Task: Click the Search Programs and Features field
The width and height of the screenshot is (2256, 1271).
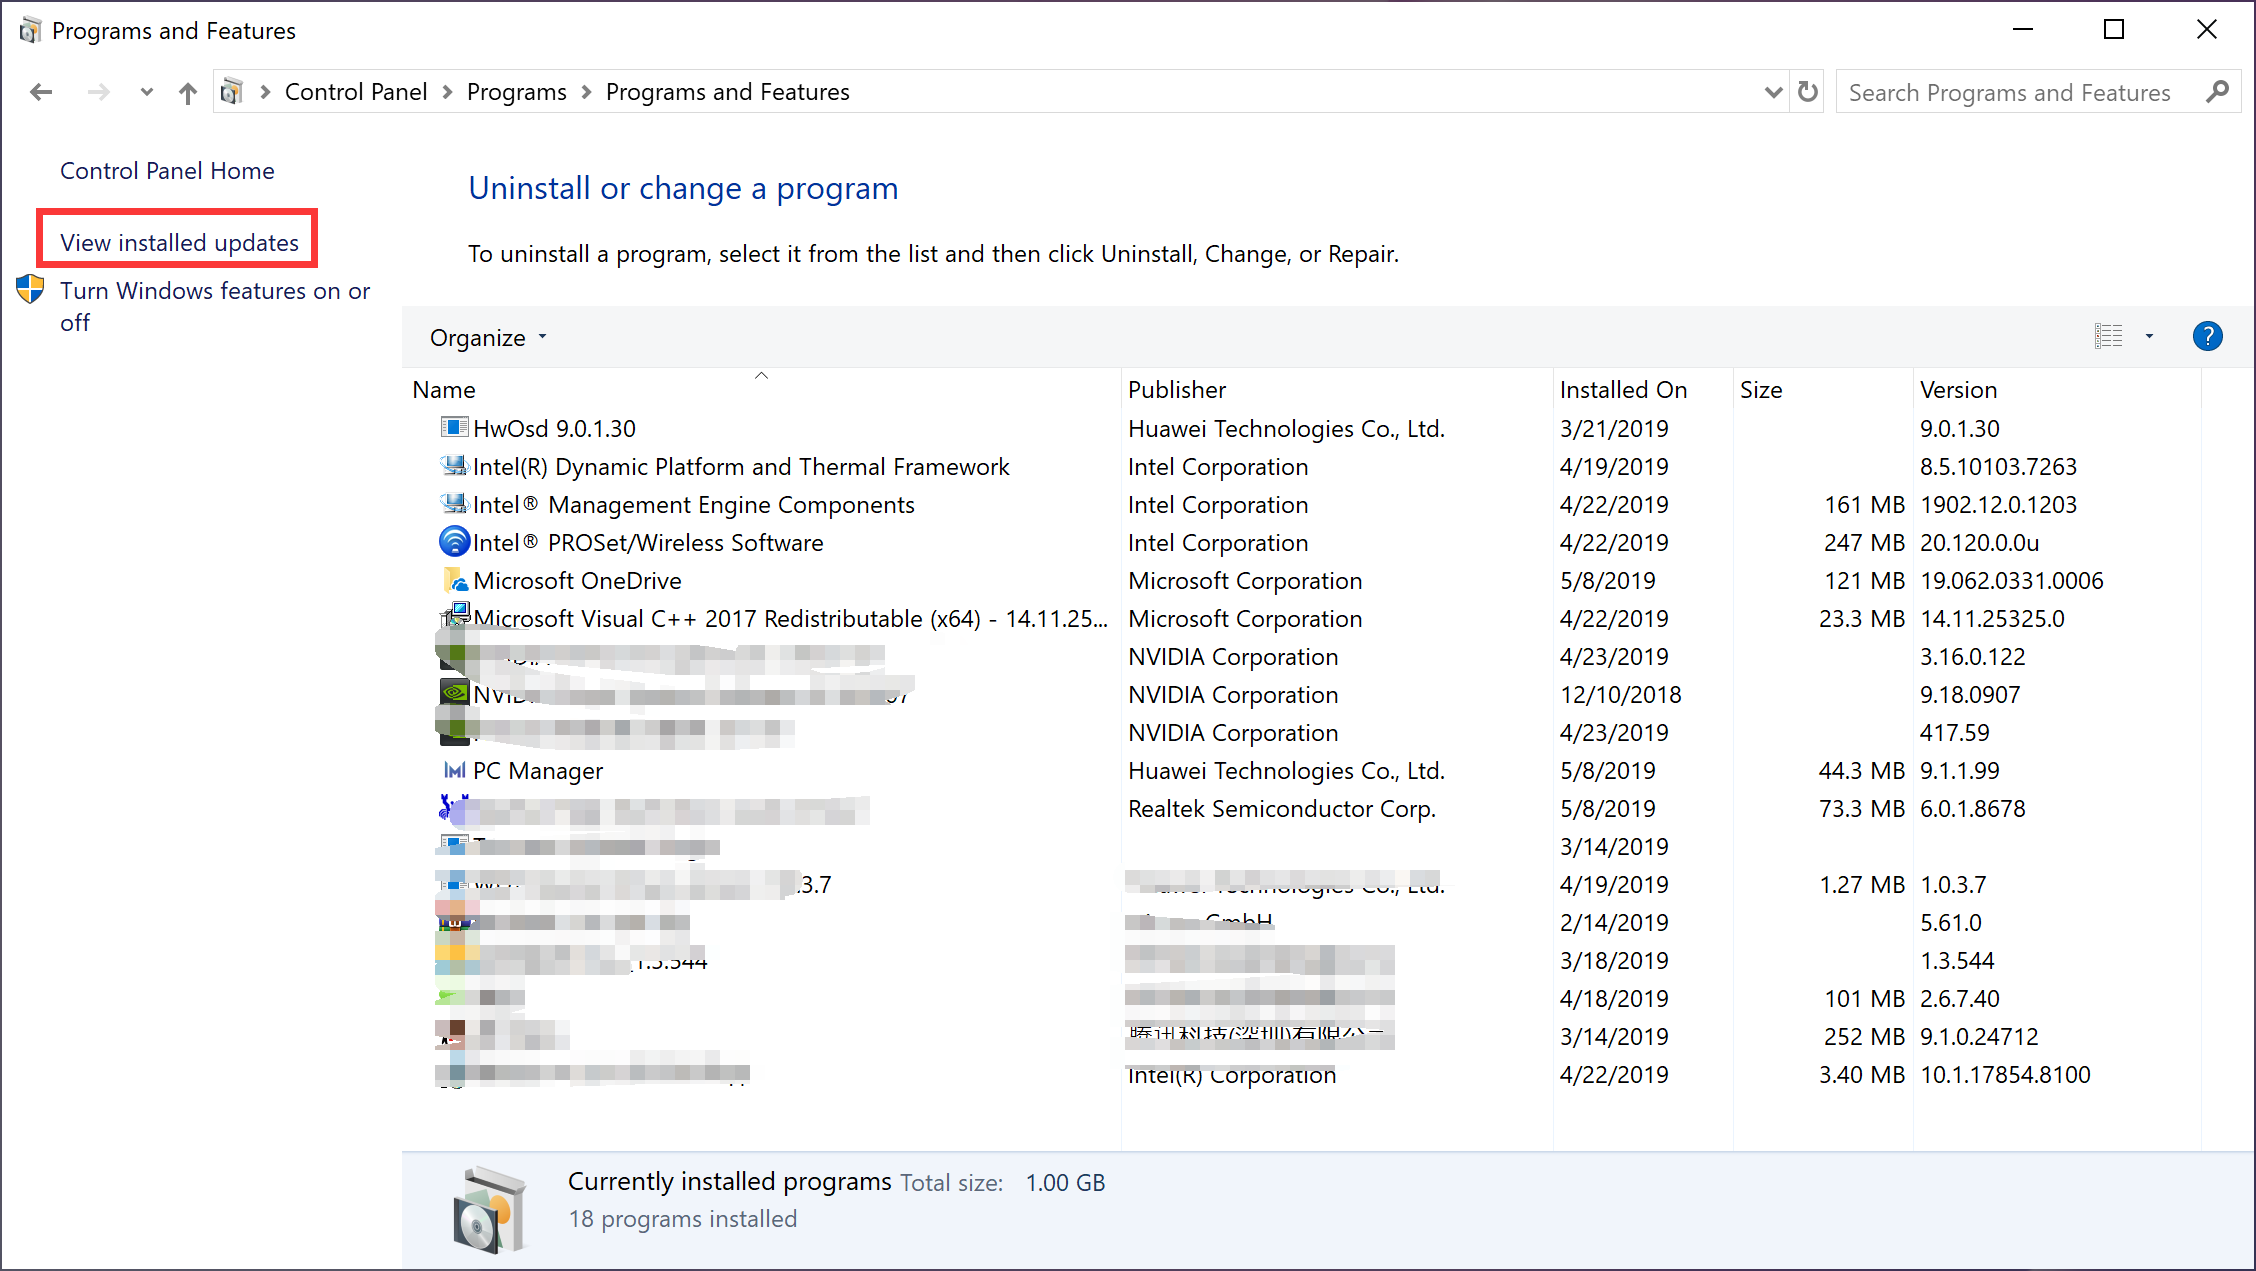Action: 2010,92
